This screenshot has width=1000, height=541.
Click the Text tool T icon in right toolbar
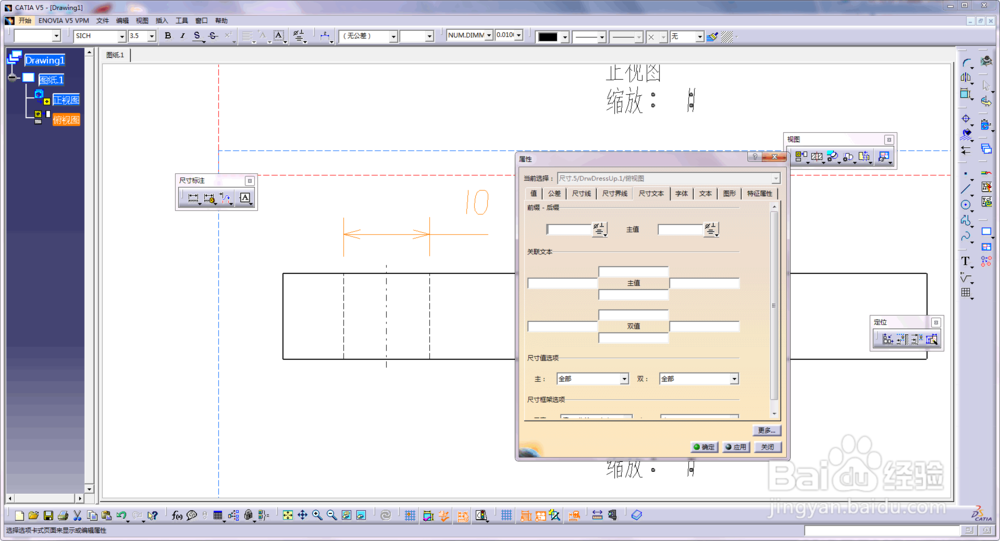966,262
